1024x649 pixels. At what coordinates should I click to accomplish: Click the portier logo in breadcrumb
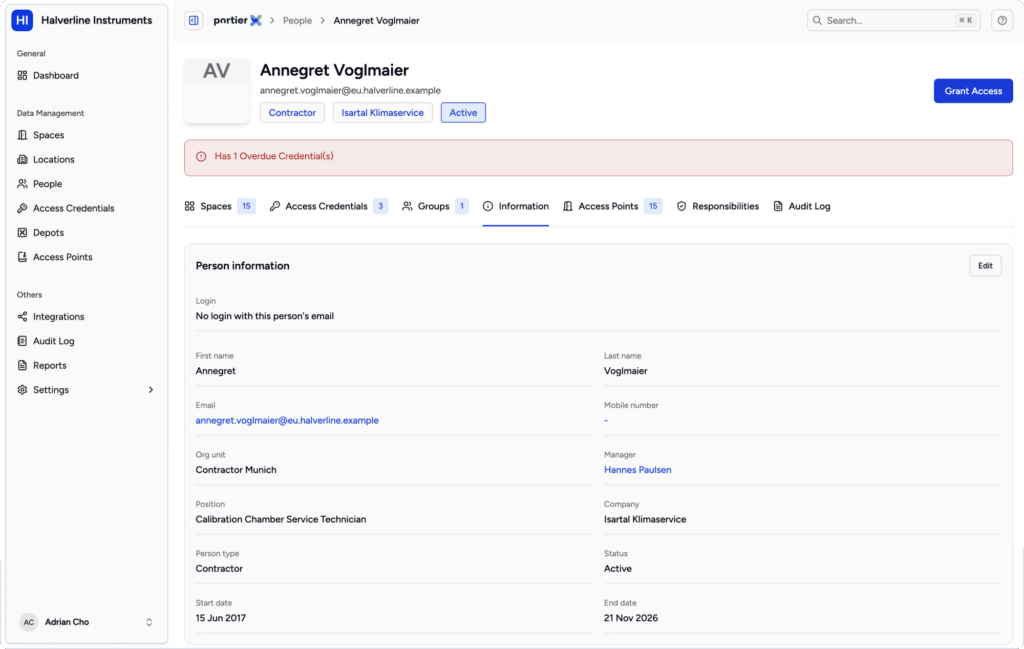(x=237, y=20)
